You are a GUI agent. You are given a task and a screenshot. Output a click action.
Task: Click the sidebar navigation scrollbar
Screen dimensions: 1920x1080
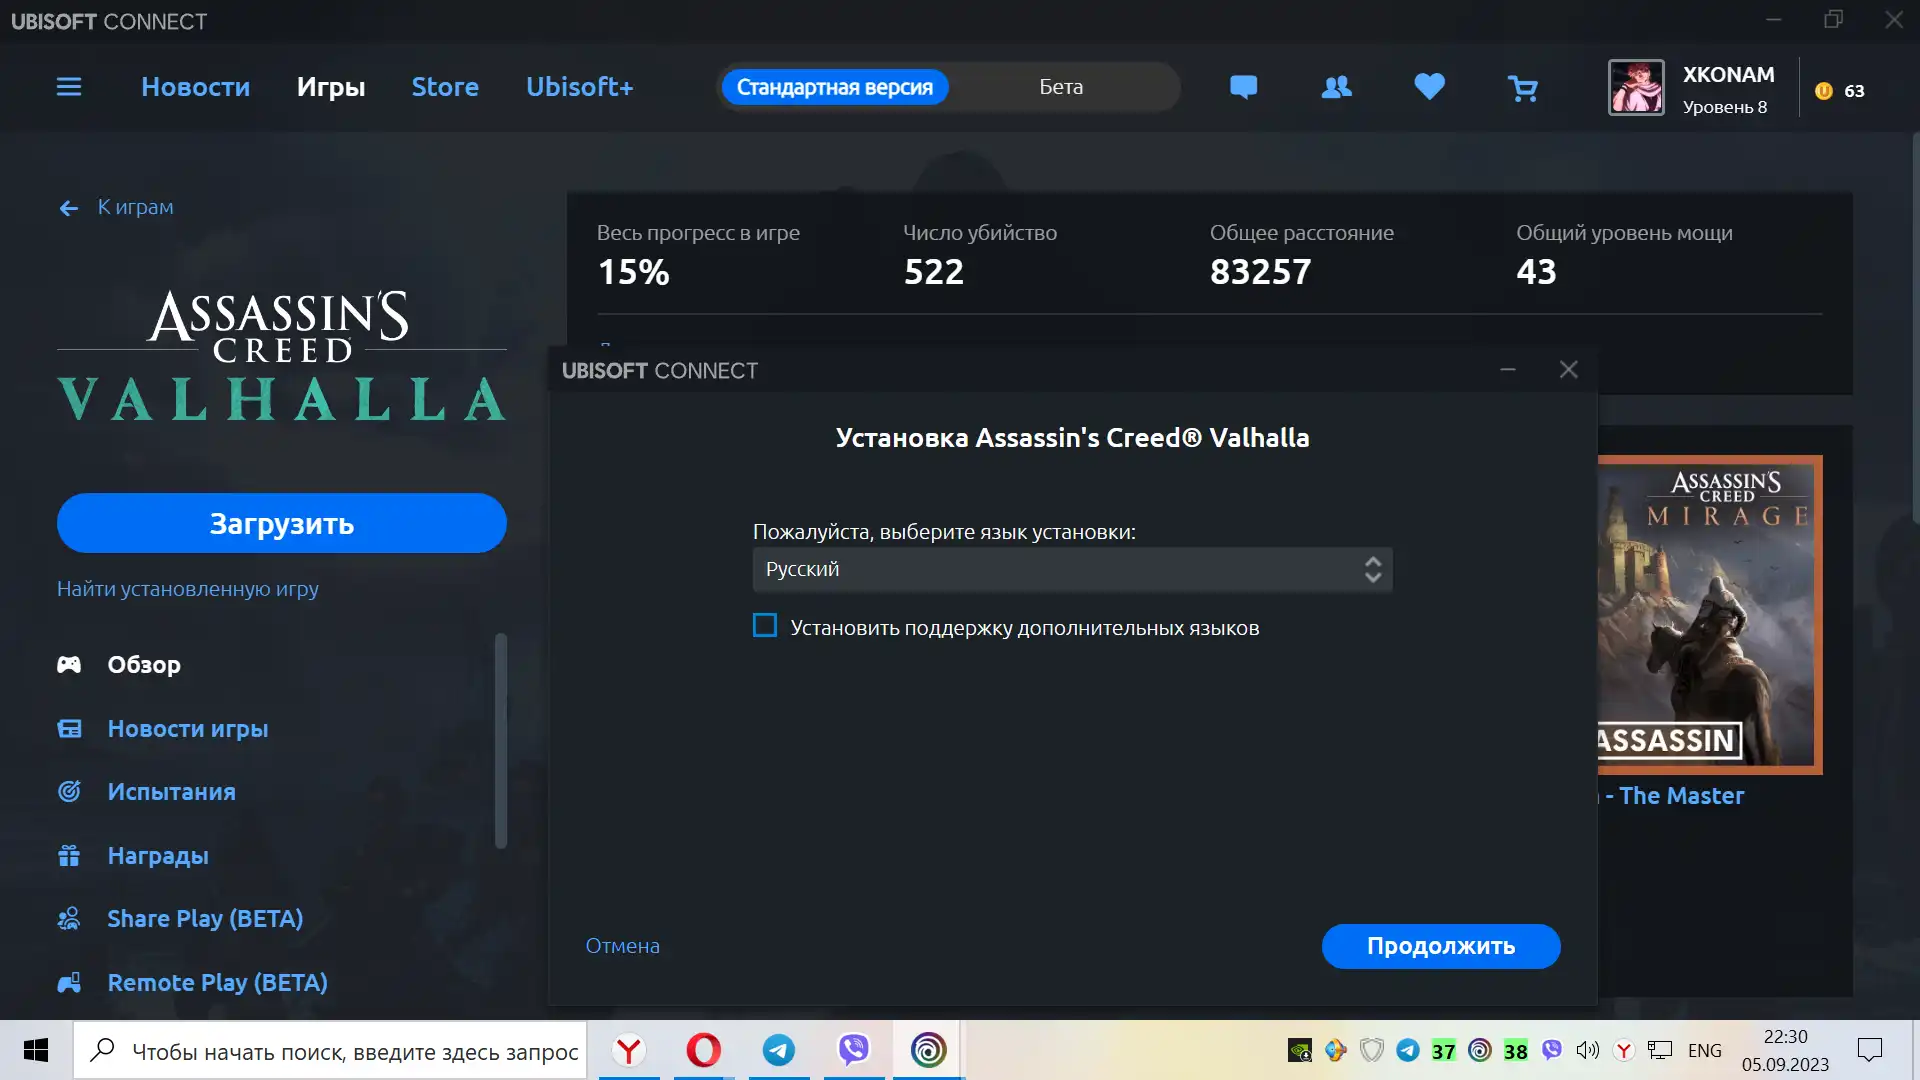(501, 741)
